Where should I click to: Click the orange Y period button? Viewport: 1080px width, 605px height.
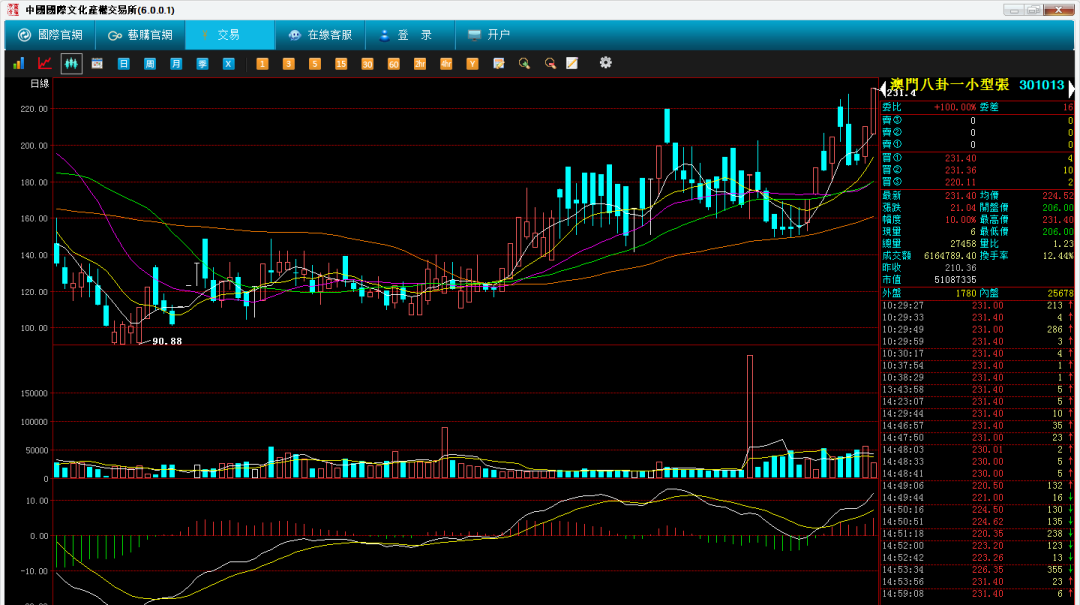pos(472,63)
